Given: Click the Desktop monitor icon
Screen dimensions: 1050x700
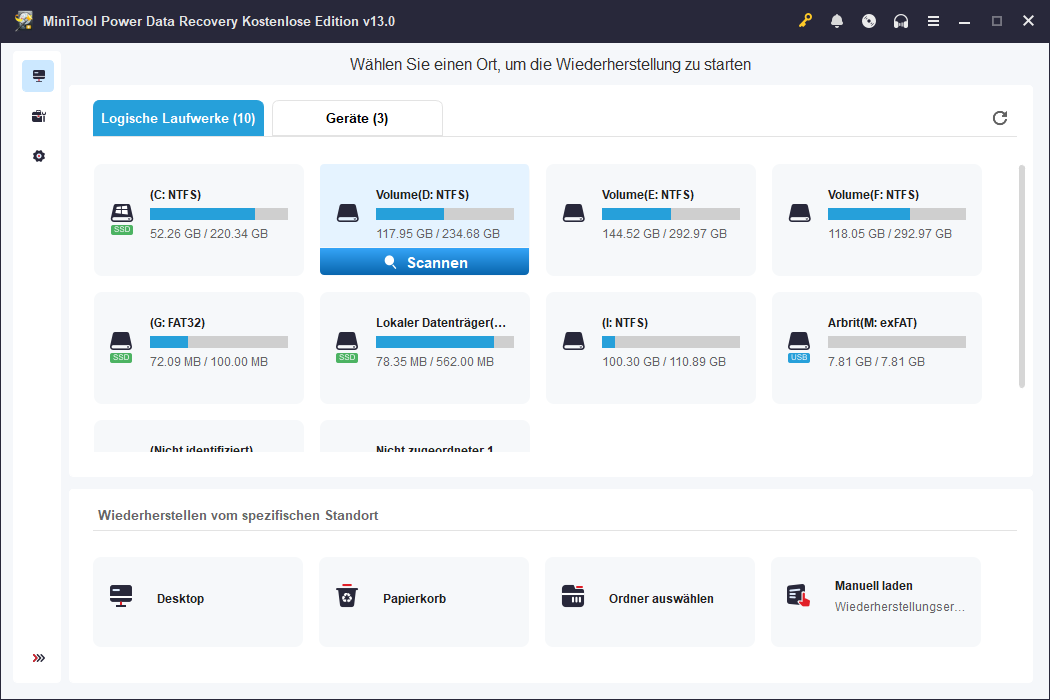Looking at the screenshot, I should (x=121, y=596).
